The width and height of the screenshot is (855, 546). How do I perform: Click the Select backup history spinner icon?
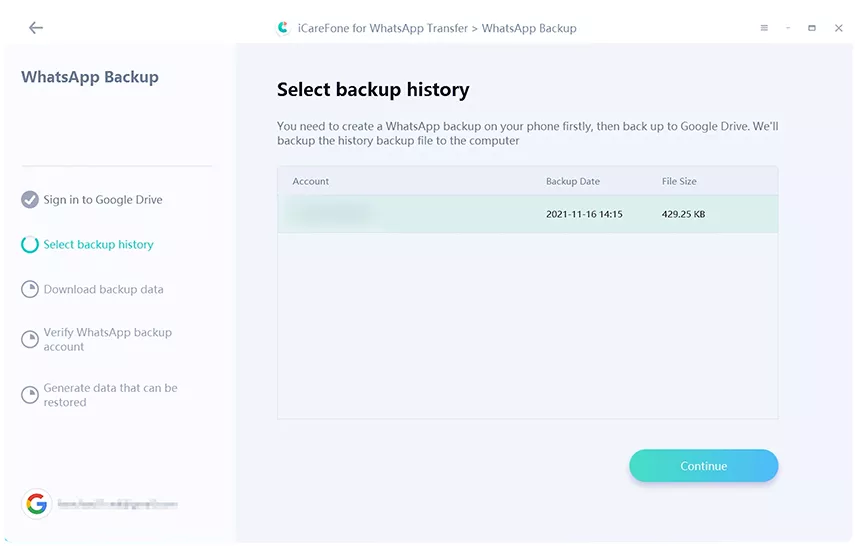30,245
